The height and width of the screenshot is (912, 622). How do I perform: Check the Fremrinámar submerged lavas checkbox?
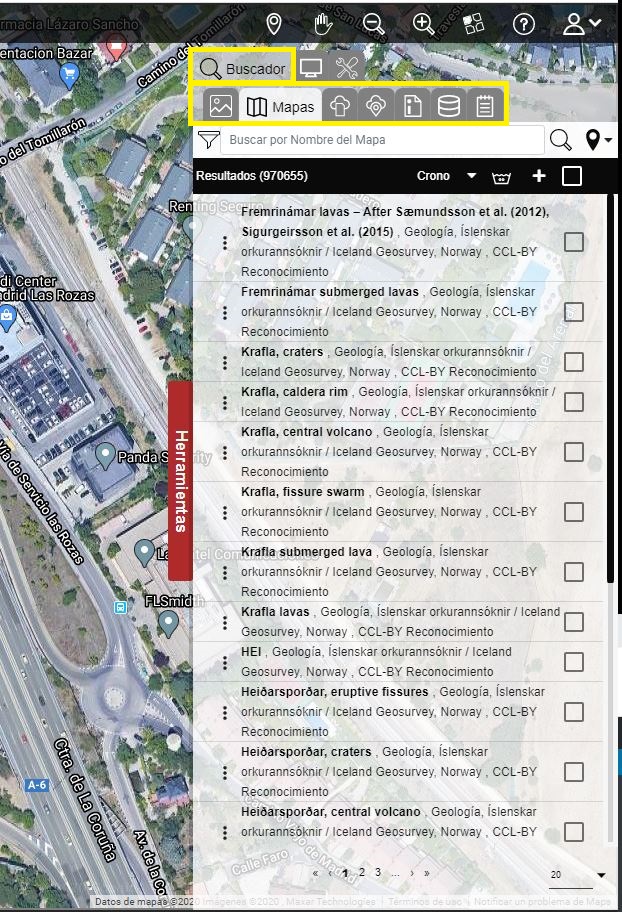574,312
